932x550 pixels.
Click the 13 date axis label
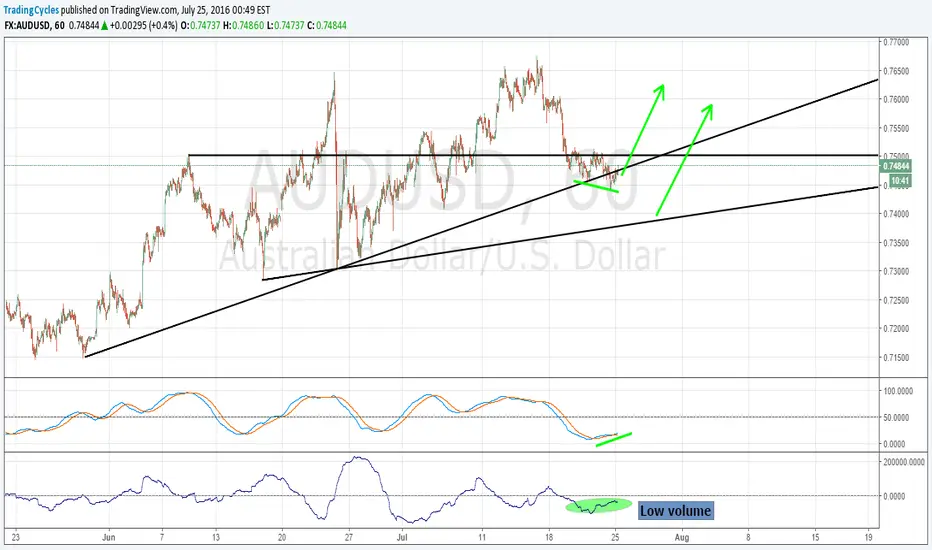click(216, 538)
